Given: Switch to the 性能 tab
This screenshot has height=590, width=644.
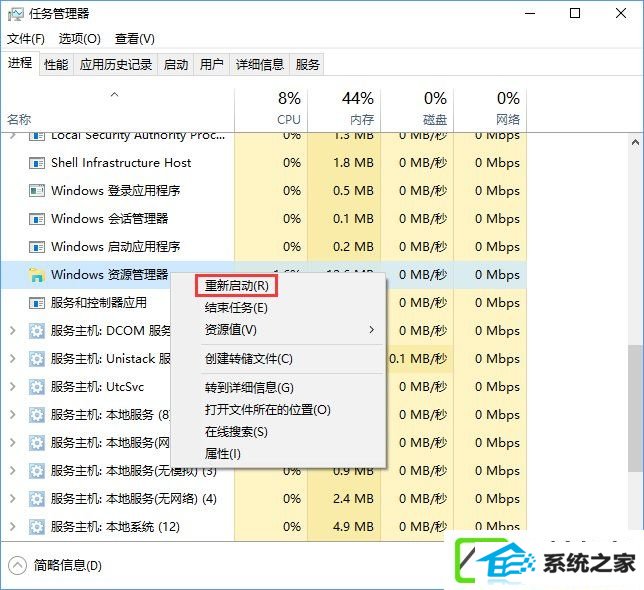Looking at the screenshot, I should [56, 64].
